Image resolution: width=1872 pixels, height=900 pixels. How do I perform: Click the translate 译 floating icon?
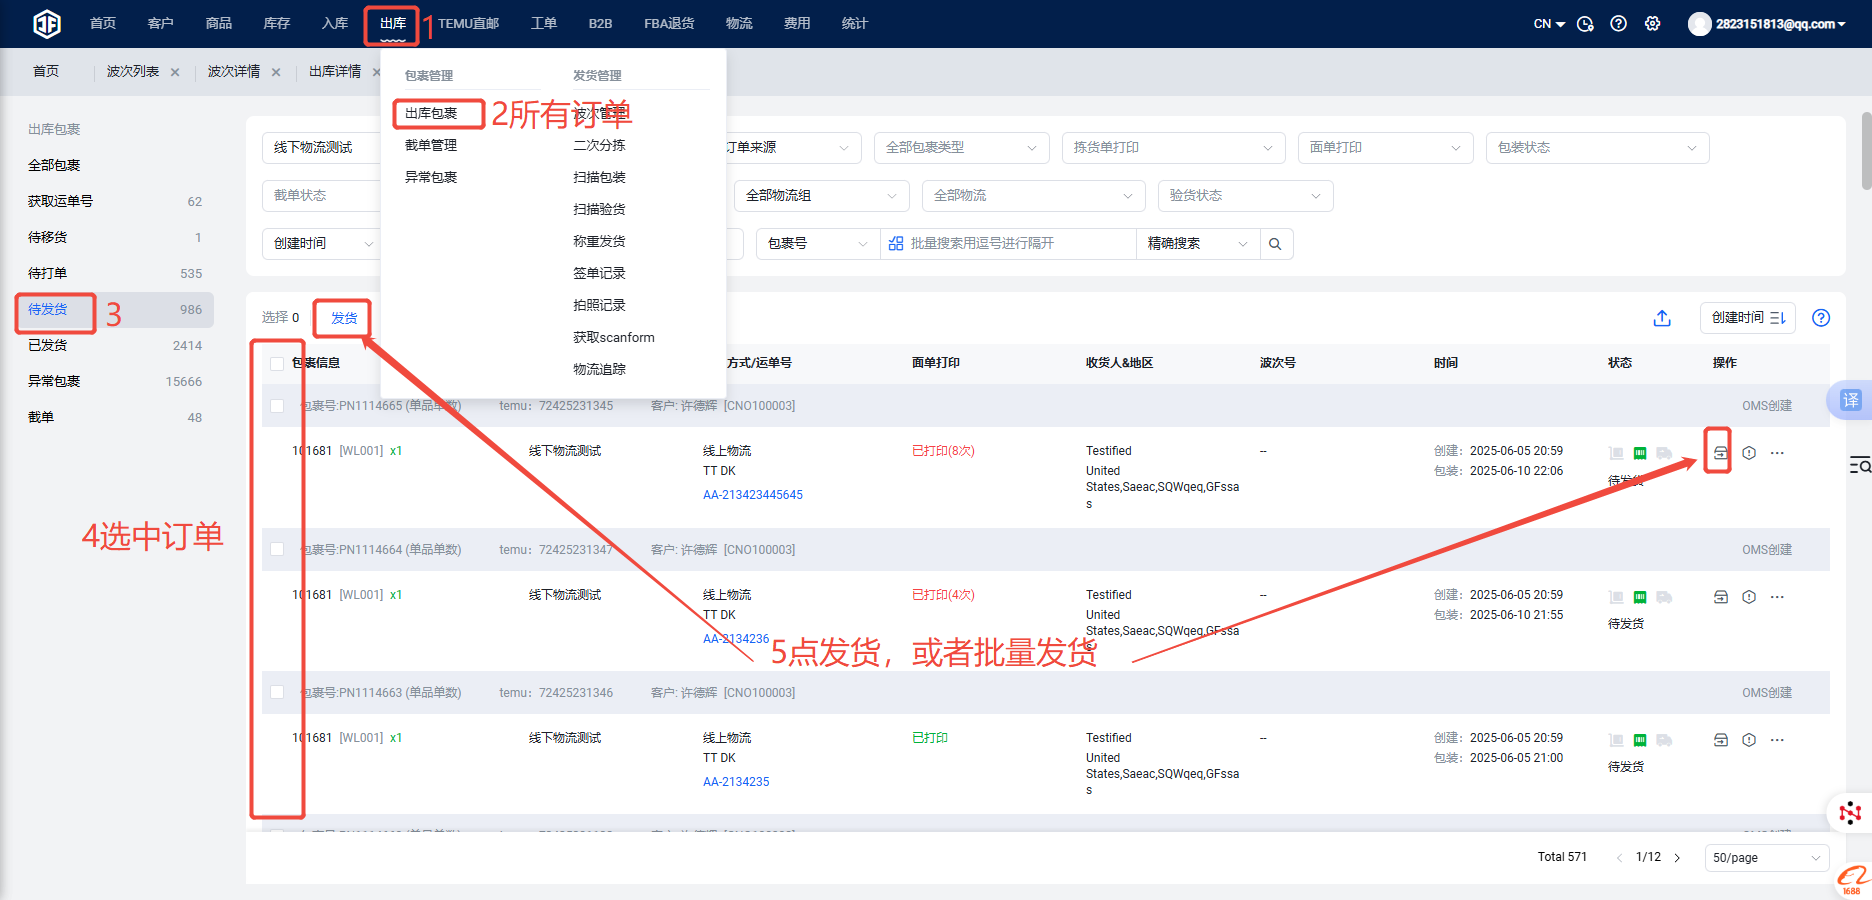pos(1850,400)
